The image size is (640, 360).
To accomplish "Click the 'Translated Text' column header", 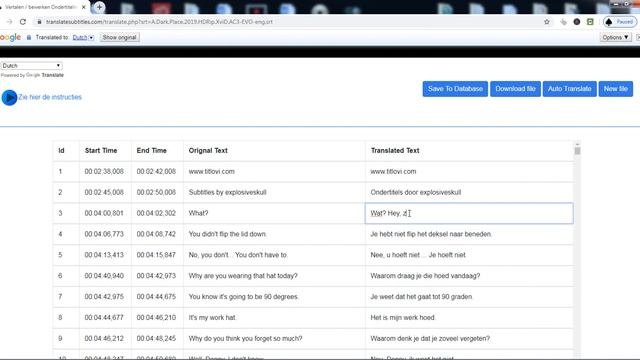I will [x=395, y=151].
